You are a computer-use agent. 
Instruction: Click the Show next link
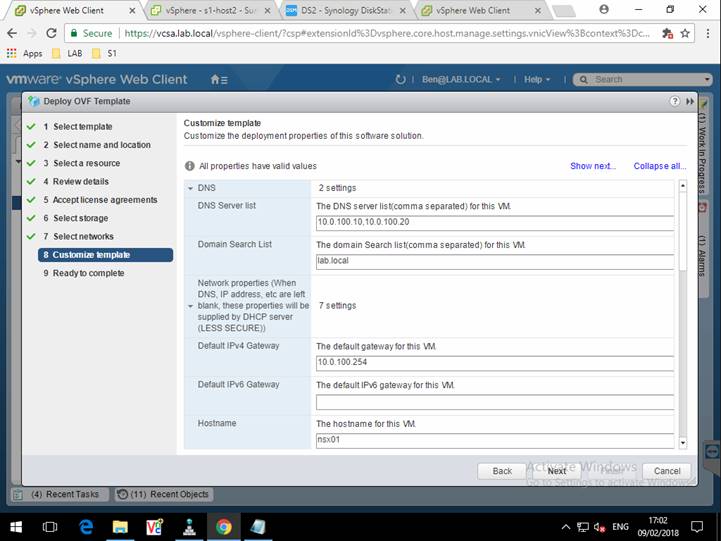tap(593, 166)
